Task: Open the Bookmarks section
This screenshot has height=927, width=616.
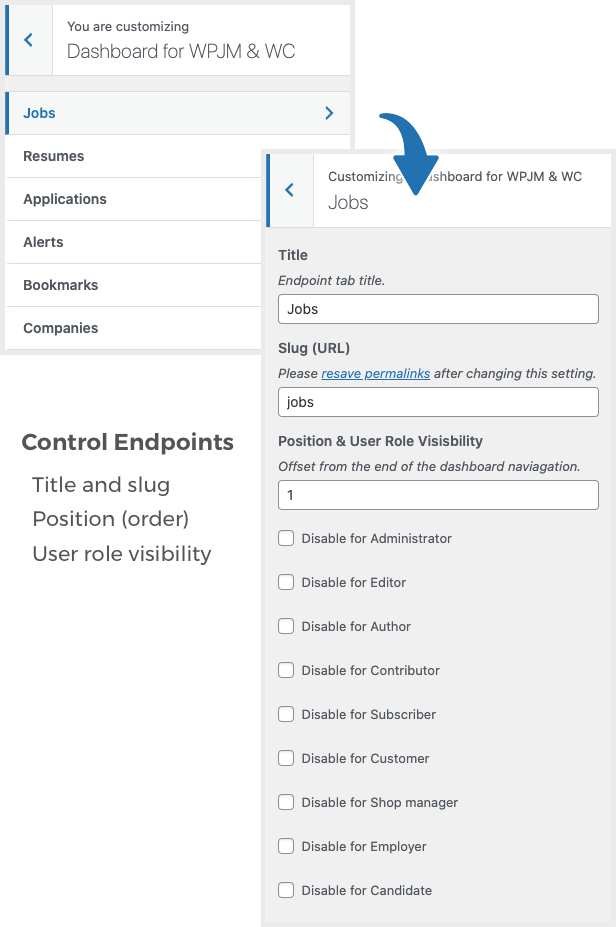Action: coord(61,285)
